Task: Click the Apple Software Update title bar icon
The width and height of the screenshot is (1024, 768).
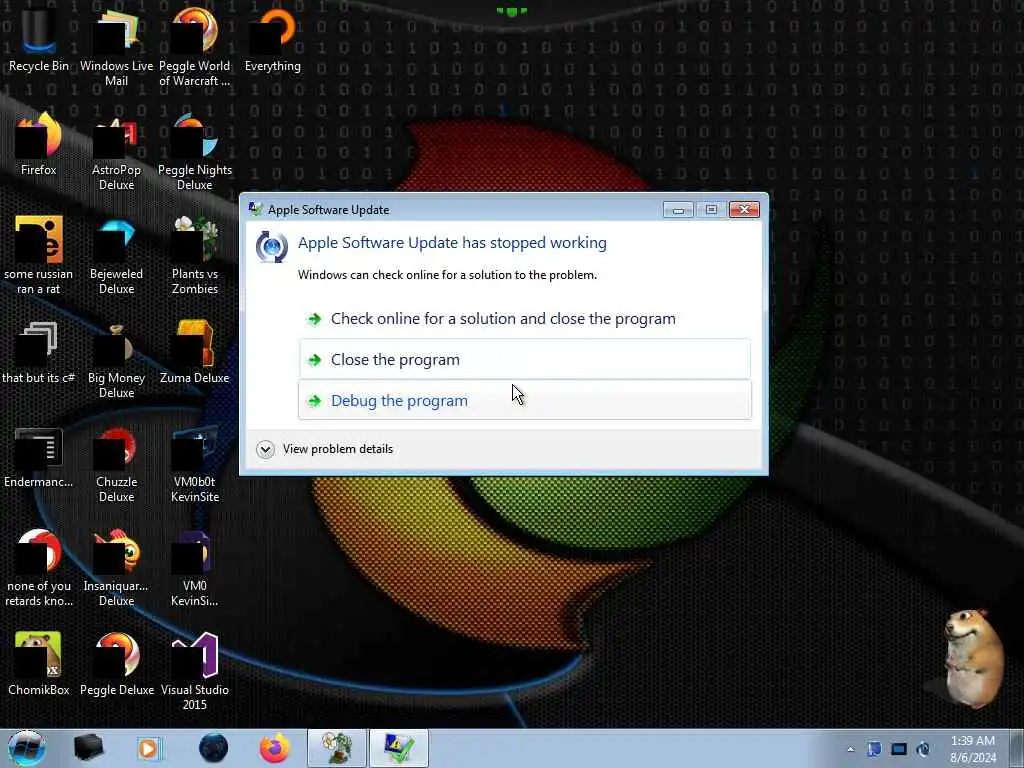Action: (256, 209)
